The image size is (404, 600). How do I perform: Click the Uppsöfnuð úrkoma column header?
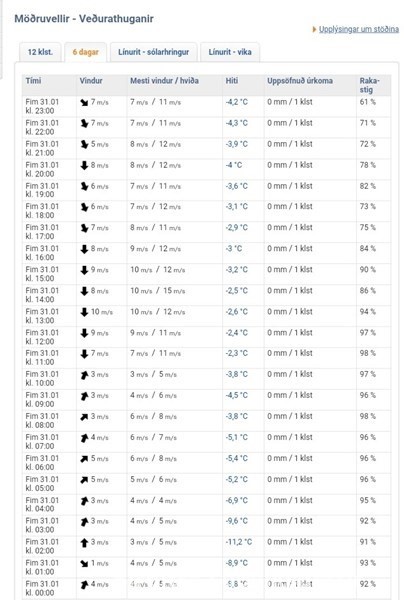300,81
